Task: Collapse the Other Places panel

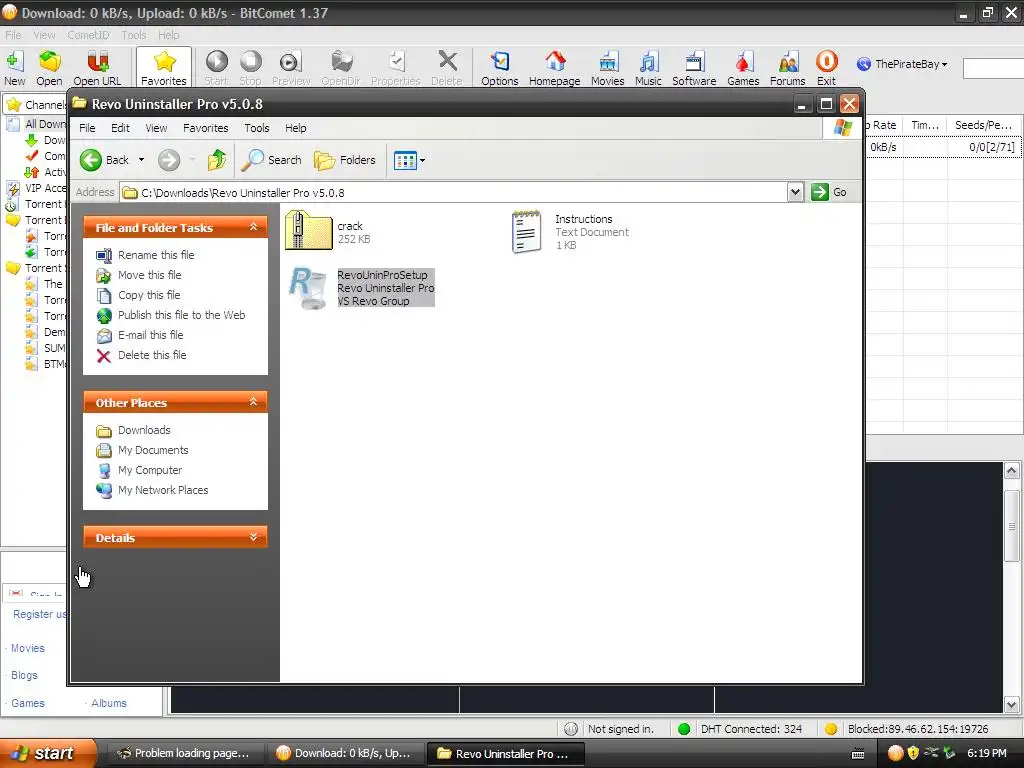Action: click(253, 402)
